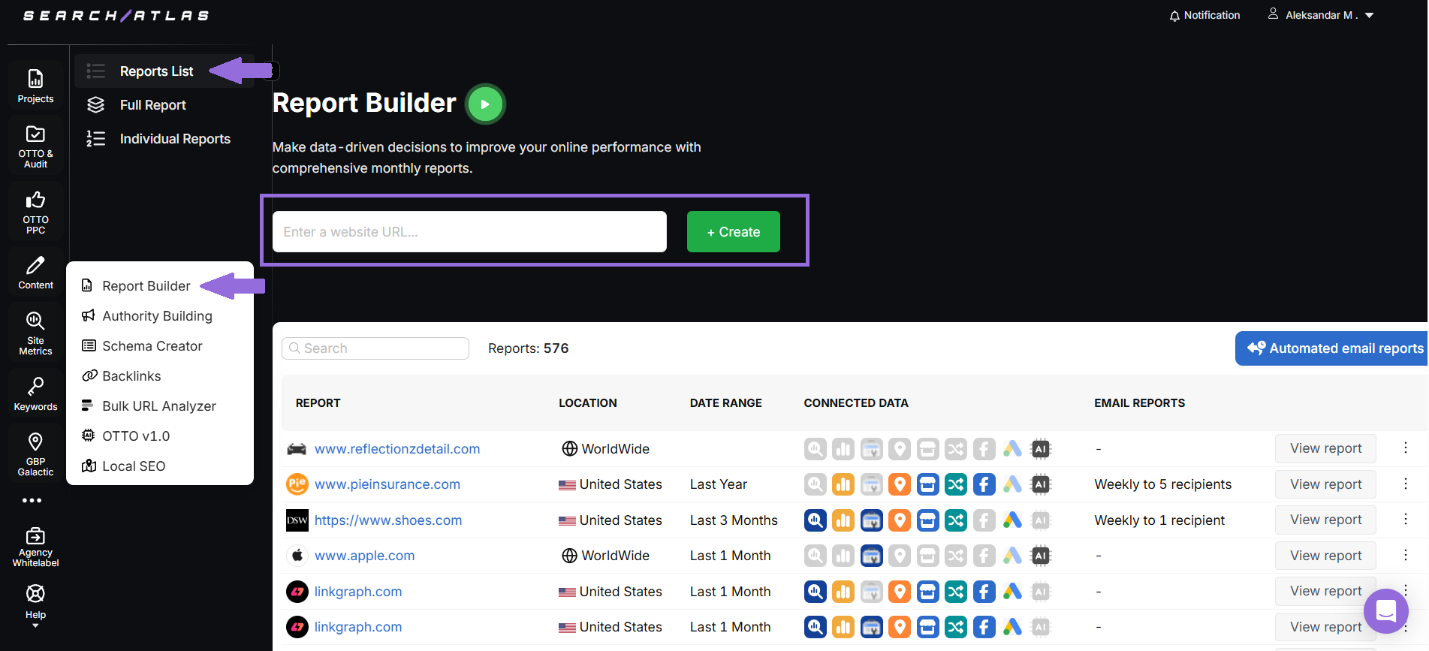Viewport: 1429px width, 651px height.
Task: Click blue calendar icon in apple.com row
Action: click(x=871, y=555)
